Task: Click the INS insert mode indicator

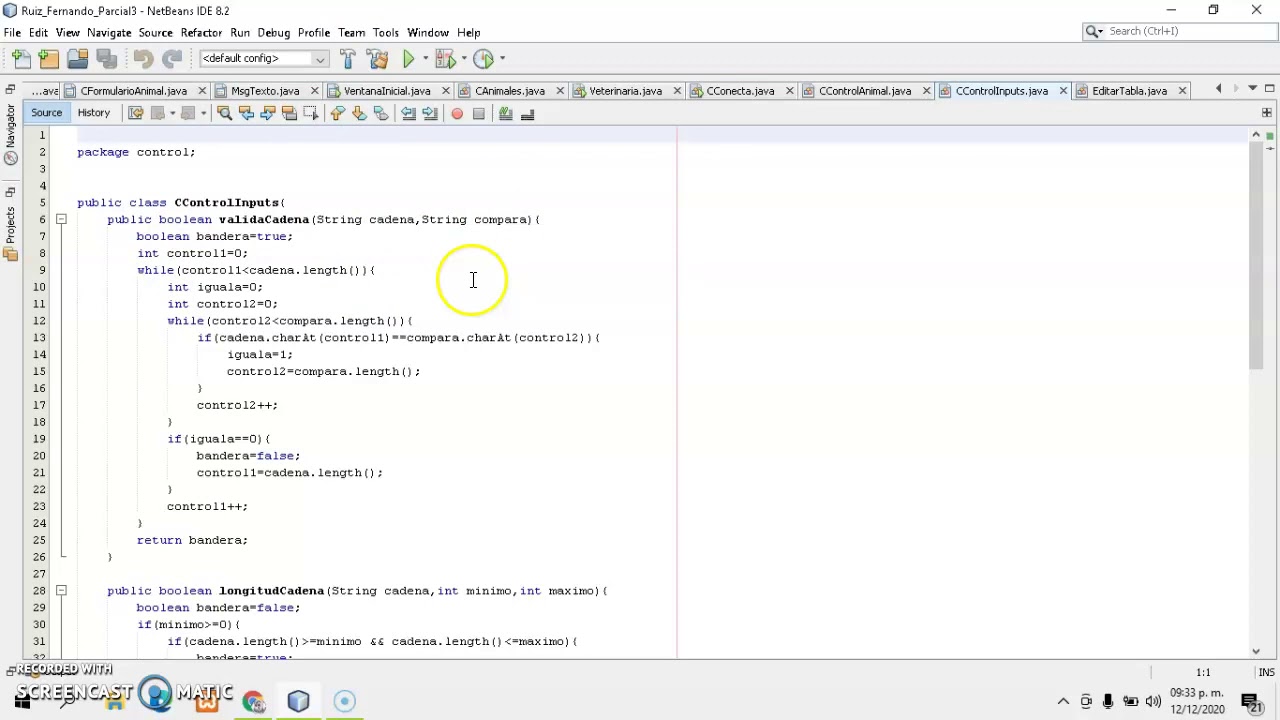Action: (x=1267, y=673)
